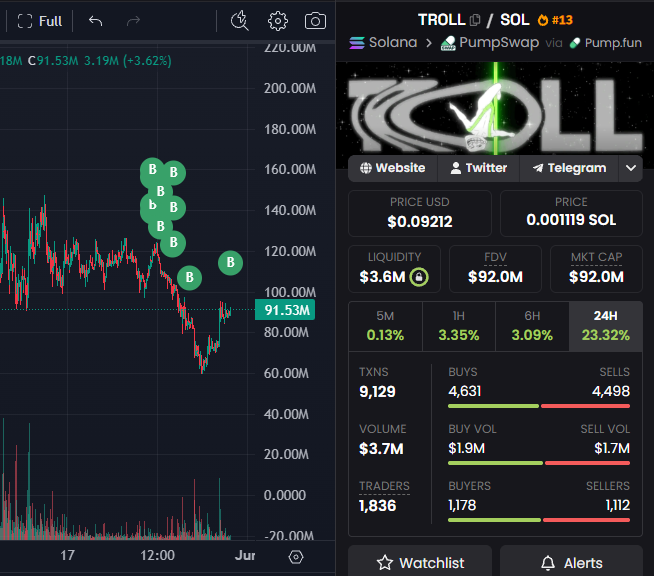Select the 1H timeframe tab
This screenshot has width=654, height=576.
coord(459,326)
